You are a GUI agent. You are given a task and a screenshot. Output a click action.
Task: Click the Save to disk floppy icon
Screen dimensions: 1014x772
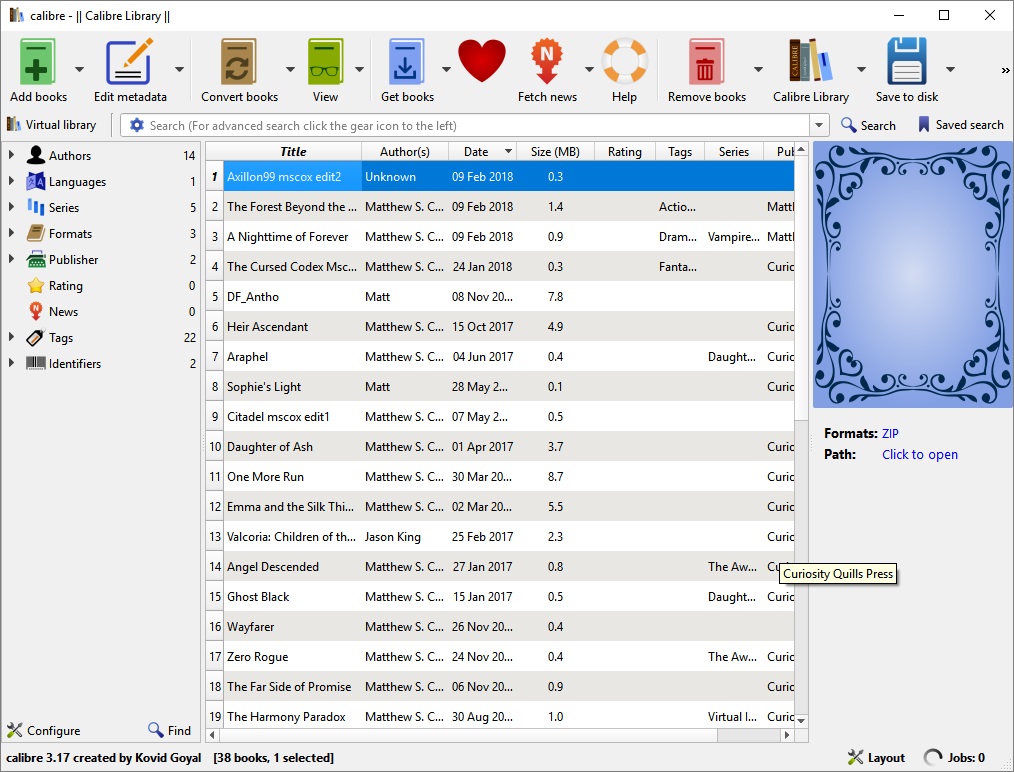907,61
